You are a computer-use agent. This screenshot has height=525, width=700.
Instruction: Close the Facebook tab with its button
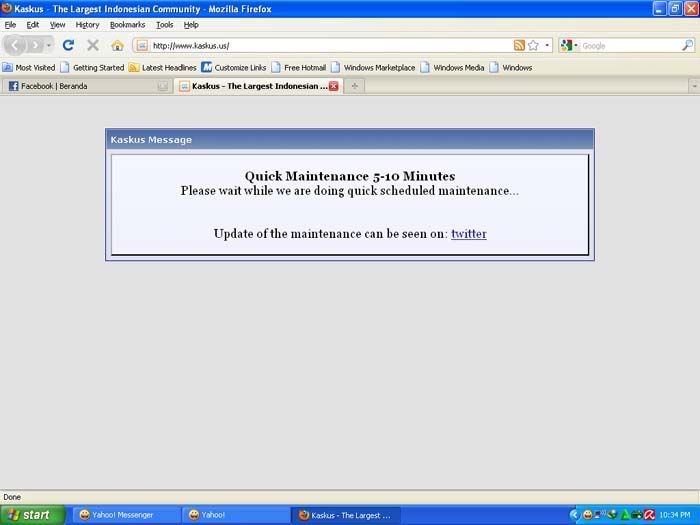tap(163, 86)
